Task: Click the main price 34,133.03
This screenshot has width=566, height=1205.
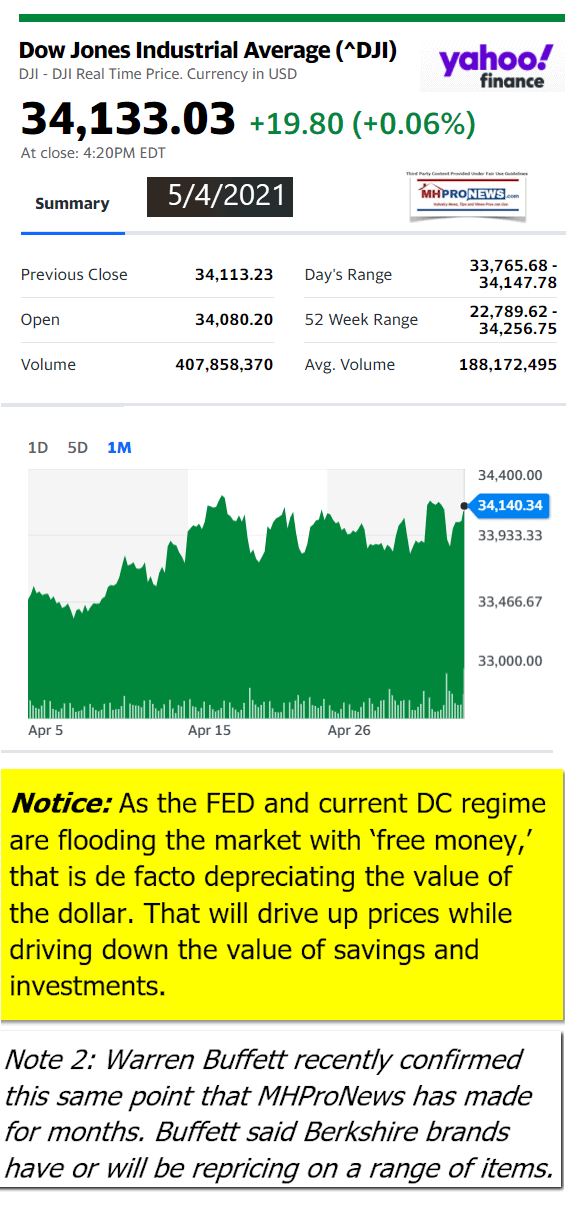Action: (128, 119)
